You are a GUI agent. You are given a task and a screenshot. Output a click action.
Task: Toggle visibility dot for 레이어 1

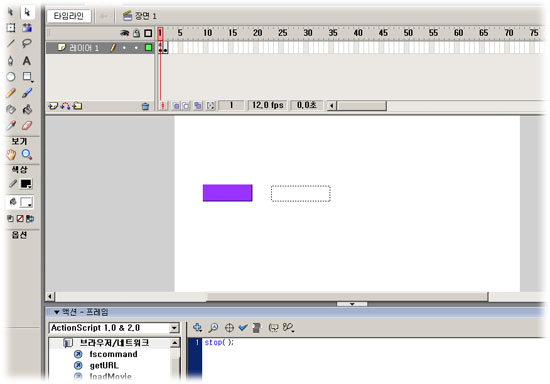tap(124, 48)
